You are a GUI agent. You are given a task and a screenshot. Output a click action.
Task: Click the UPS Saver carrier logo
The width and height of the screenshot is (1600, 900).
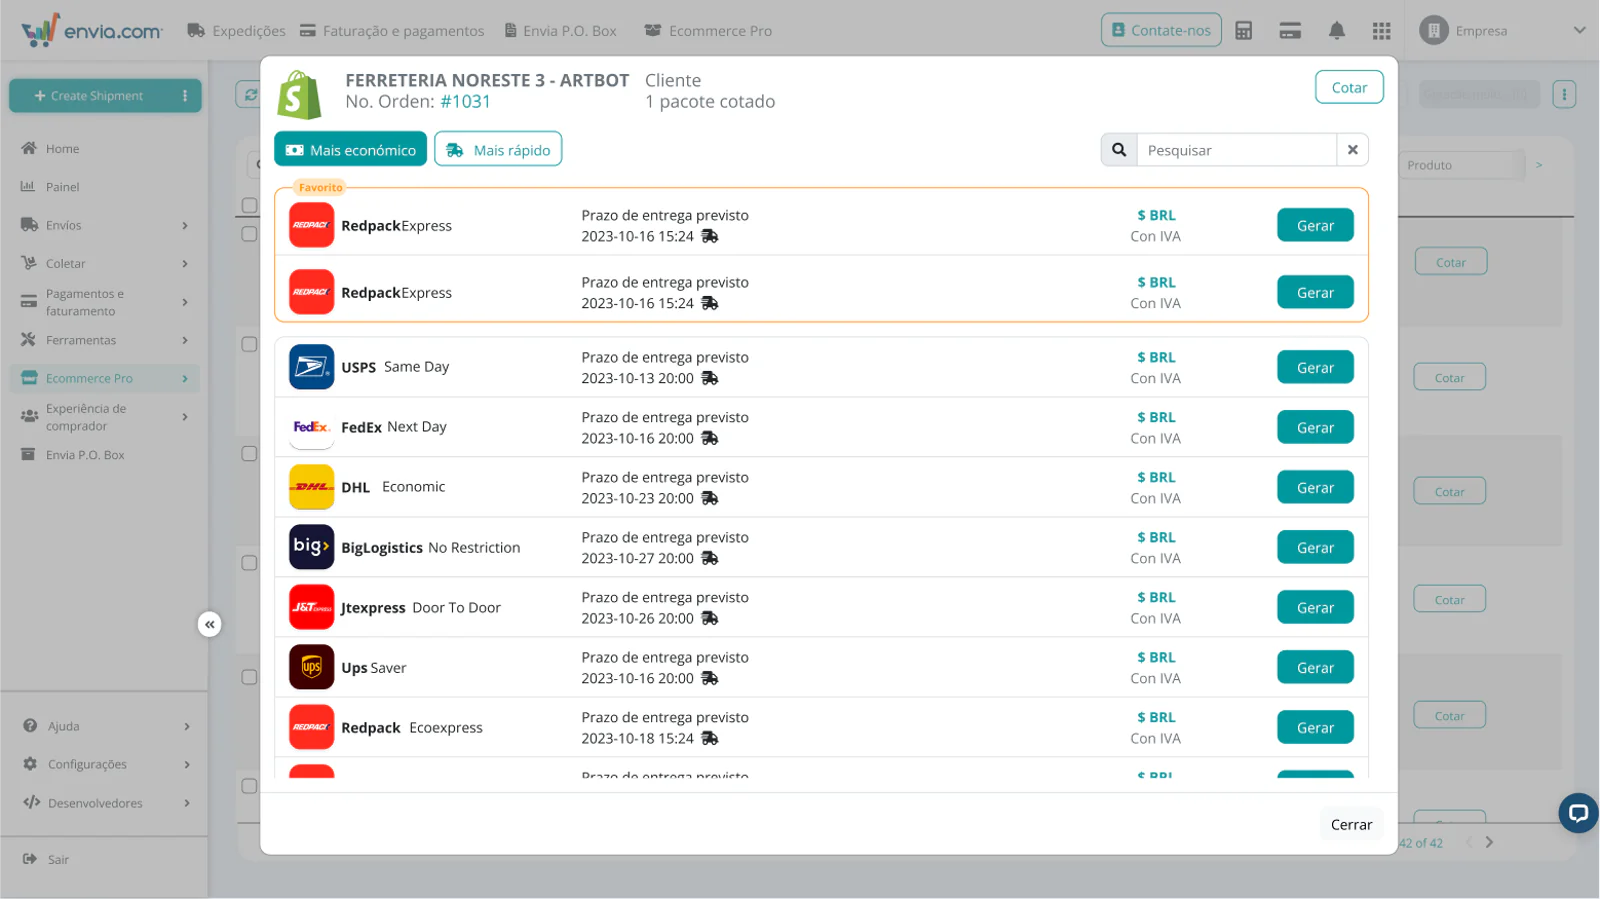(x=311, y=667)
